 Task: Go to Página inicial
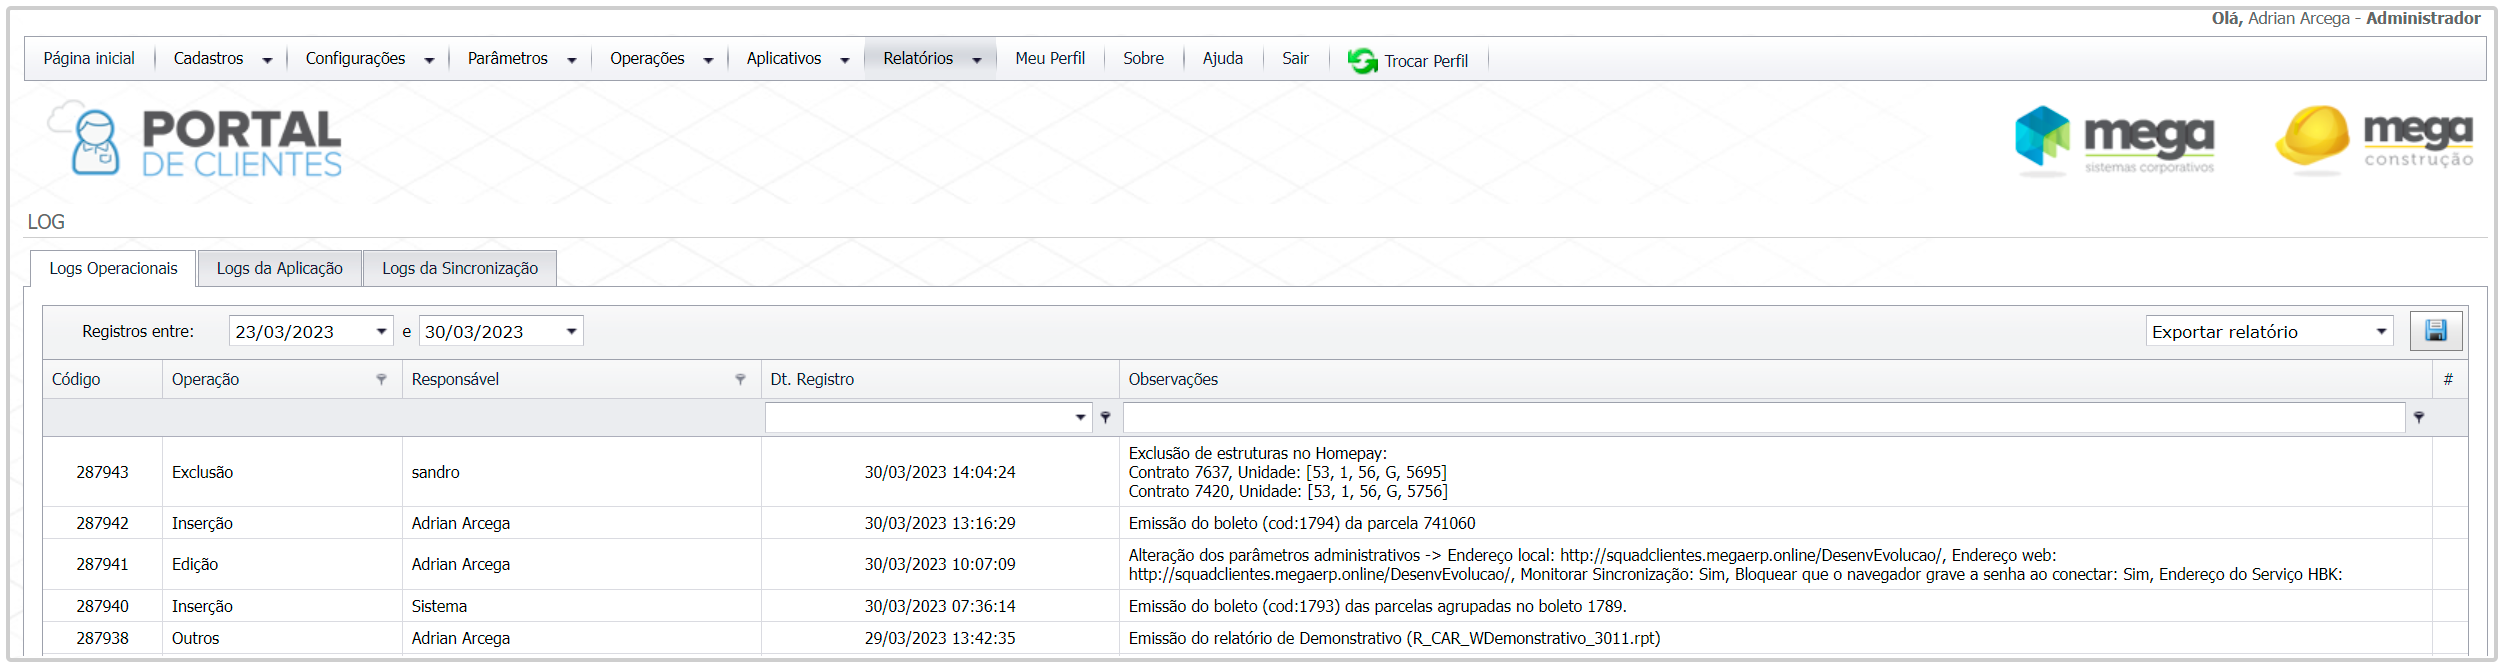coord(89,59)
